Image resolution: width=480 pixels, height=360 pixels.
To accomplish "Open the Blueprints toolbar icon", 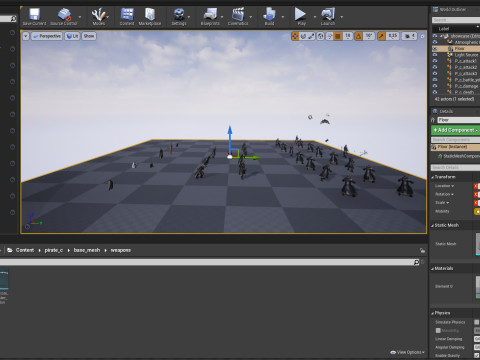I will (210, 16).
